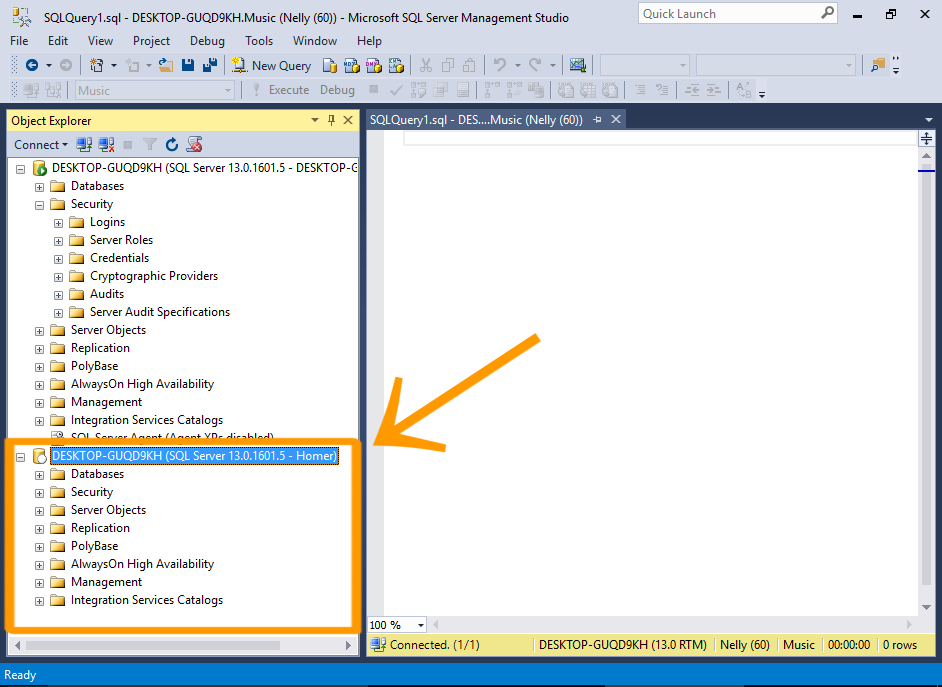The image size is (942, 687).
Task: Click the Disconnect icon in Object Explorer
Action: [106, 145]
